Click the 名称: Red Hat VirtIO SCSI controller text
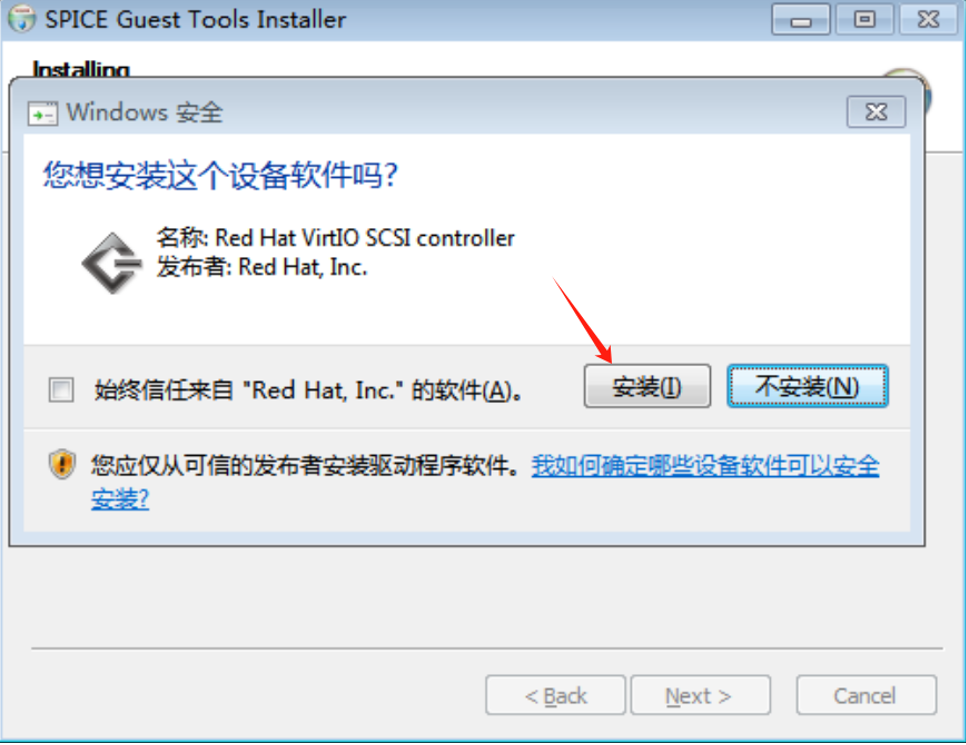 (335, 238)
